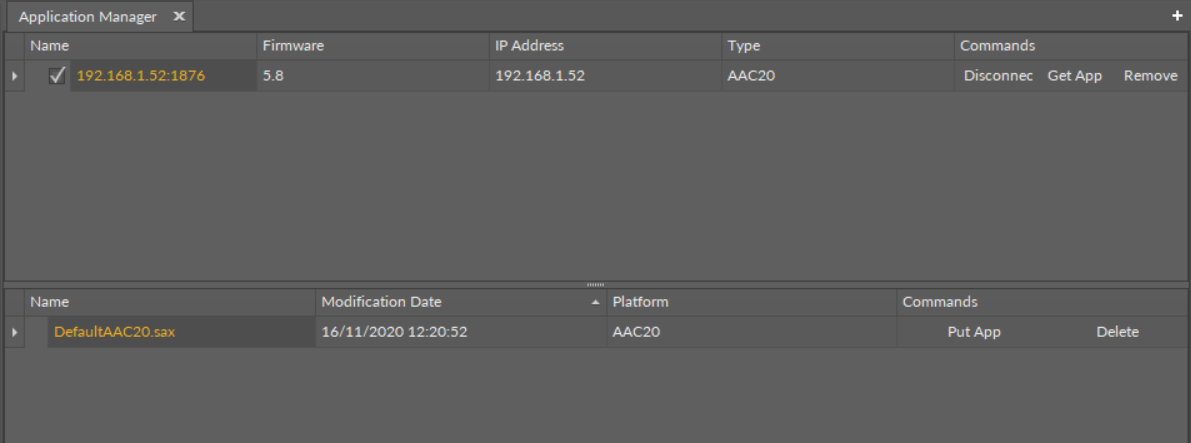Click the plus icon to add a panel
Image resolution: width=1191 pixels, height=443 pixels.
1177,17
